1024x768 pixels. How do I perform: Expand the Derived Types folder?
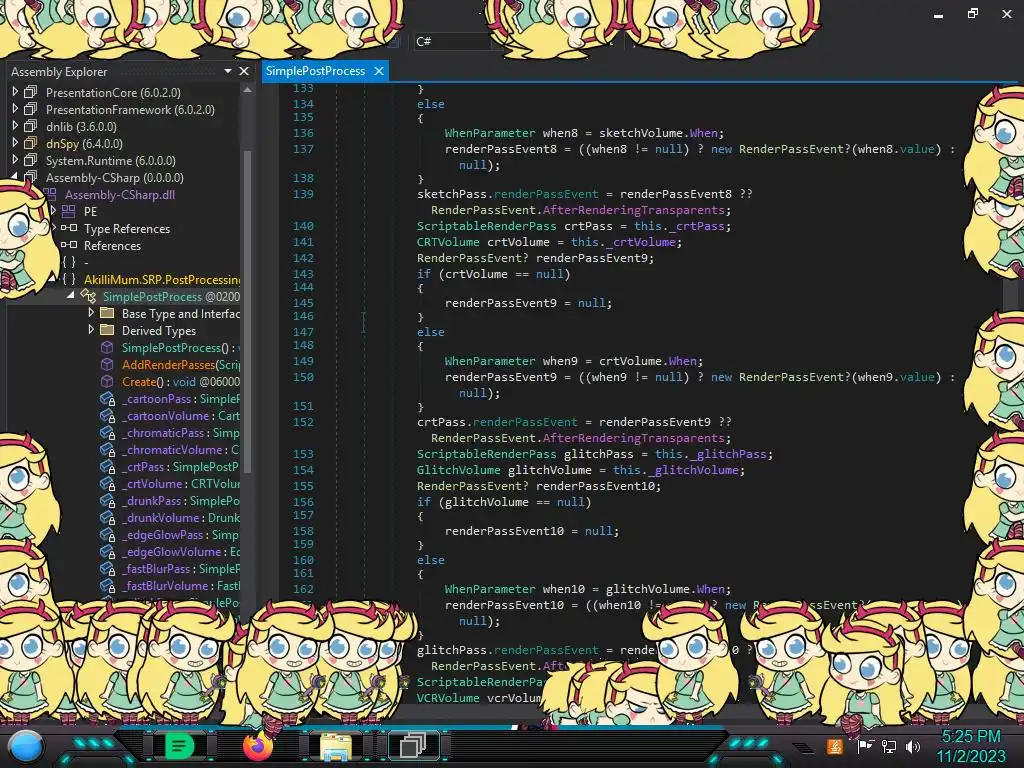pyautogui.click(x=91, y=330)
